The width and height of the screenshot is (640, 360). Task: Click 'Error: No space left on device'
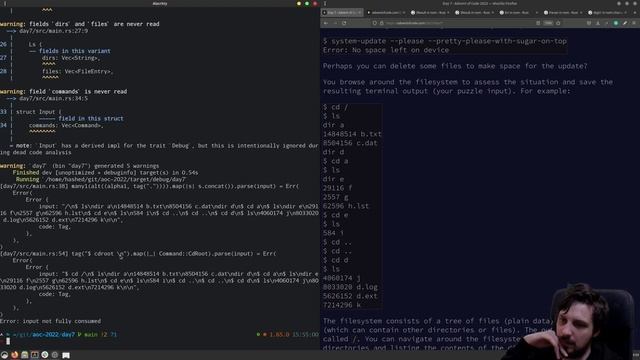[386, 50]
